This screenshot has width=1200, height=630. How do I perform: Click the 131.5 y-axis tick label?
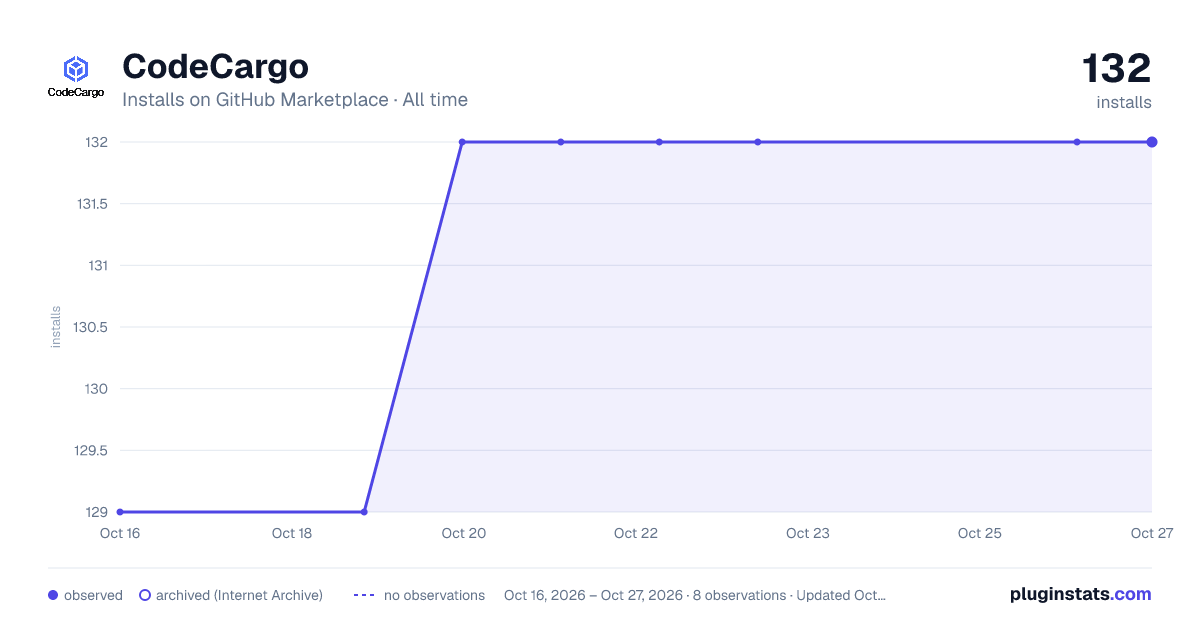point(92,204)
